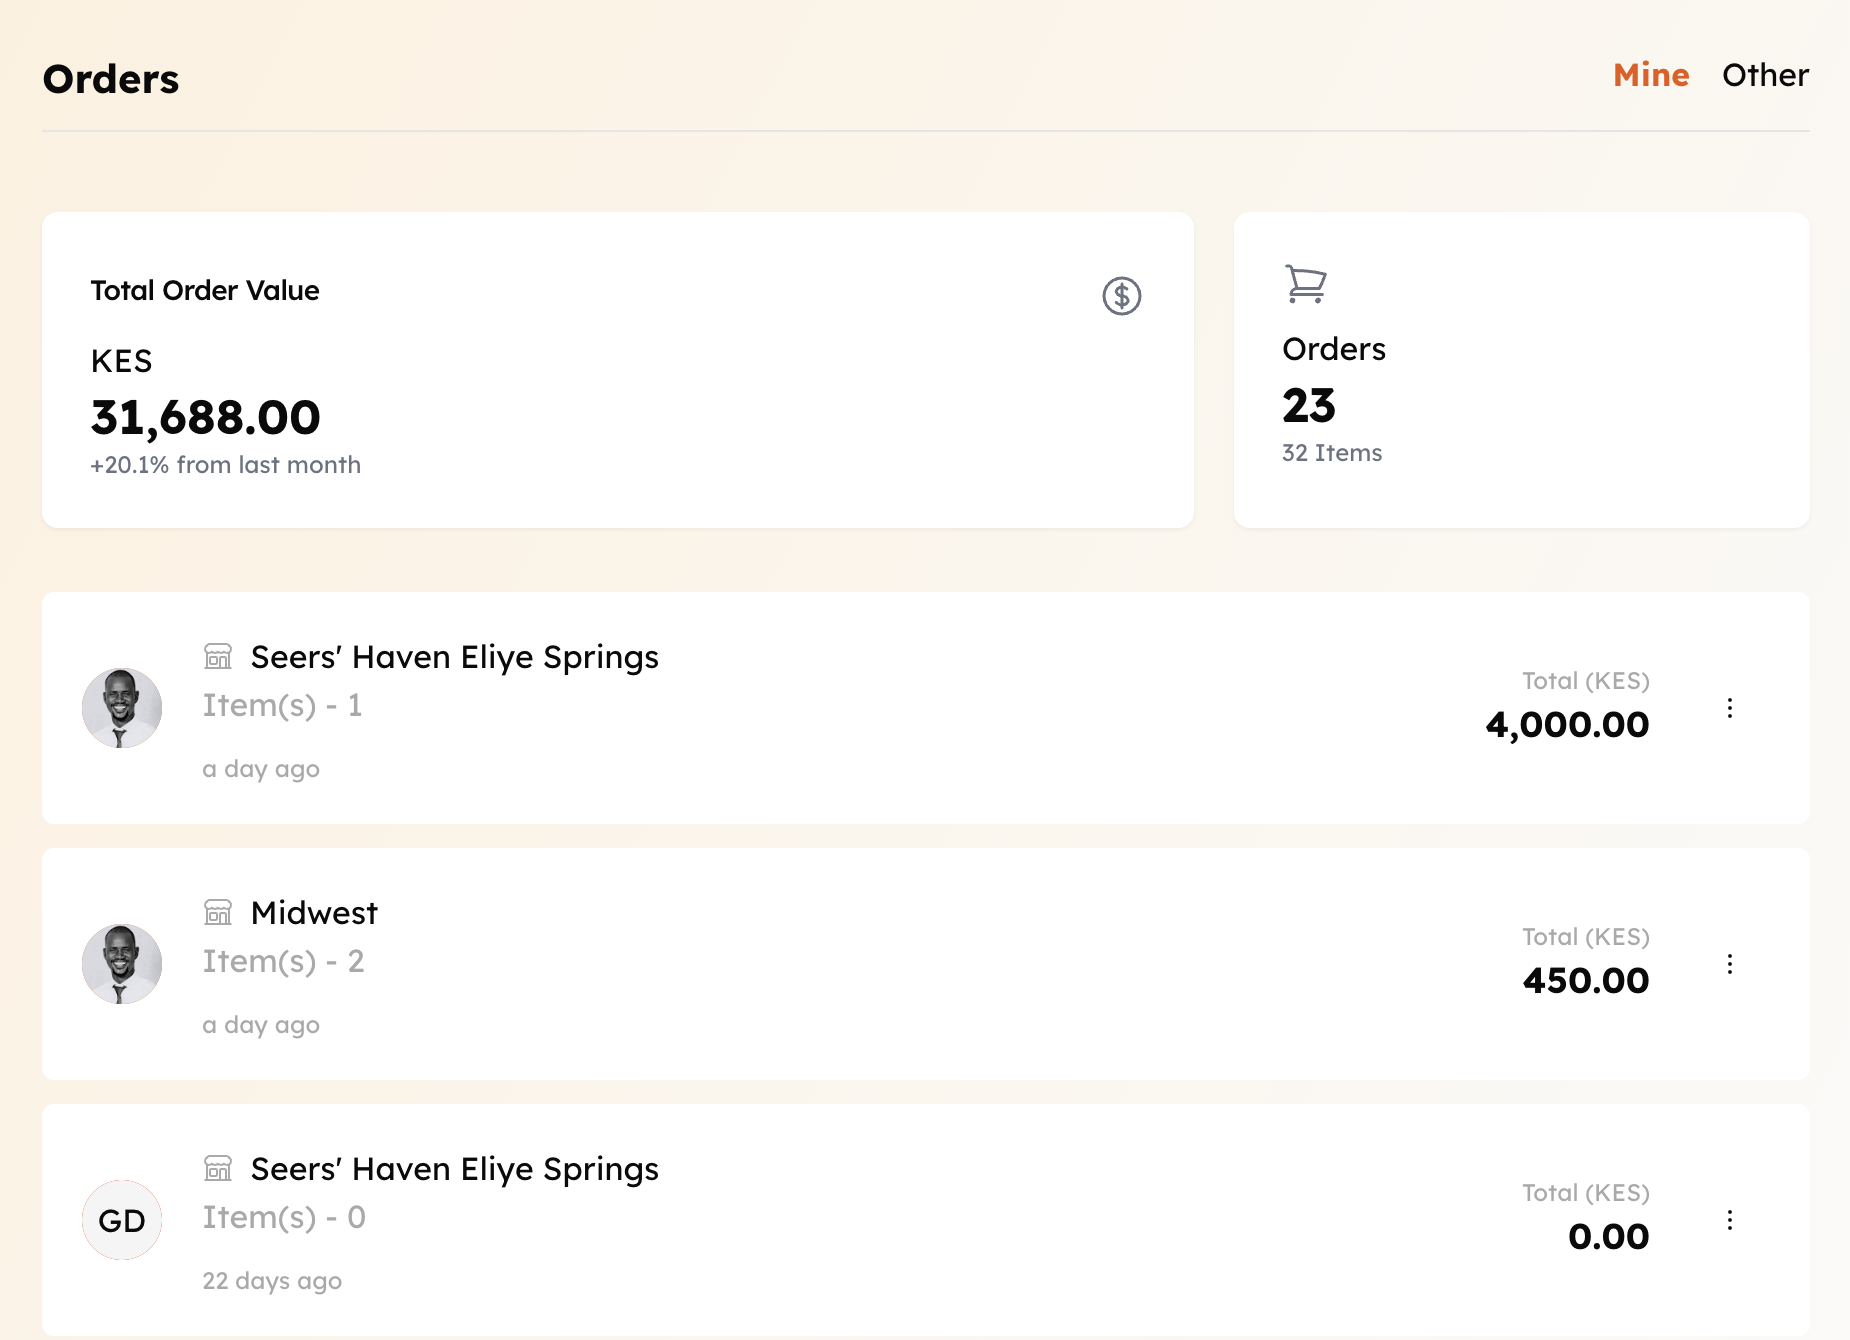Click the GD avatar initials icon

point(121,1220)
